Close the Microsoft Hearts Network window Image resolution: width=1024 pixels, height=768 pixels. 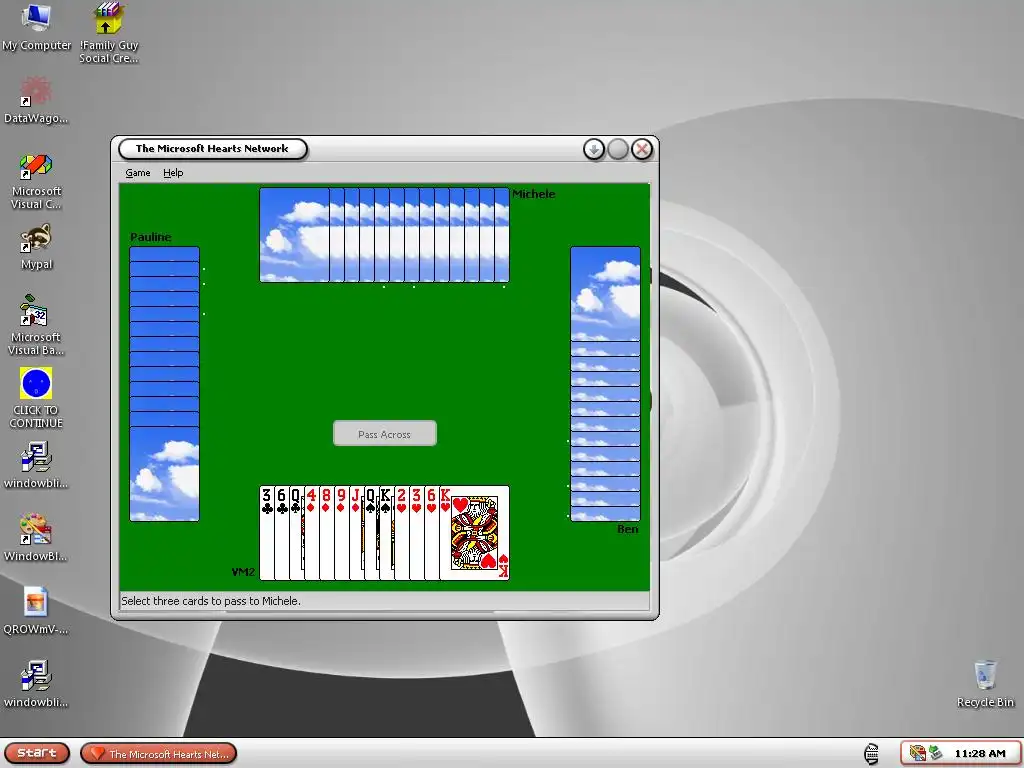click(x=642, y=150)
